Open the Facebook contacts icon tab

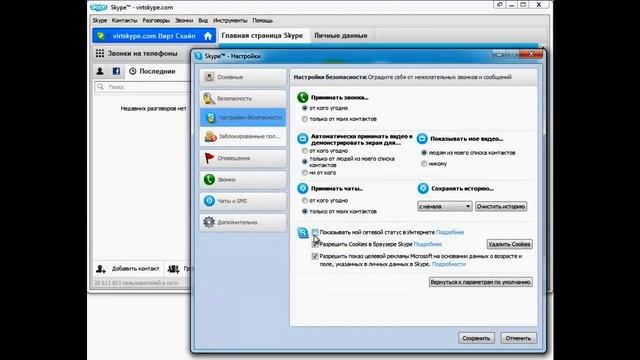116,71
